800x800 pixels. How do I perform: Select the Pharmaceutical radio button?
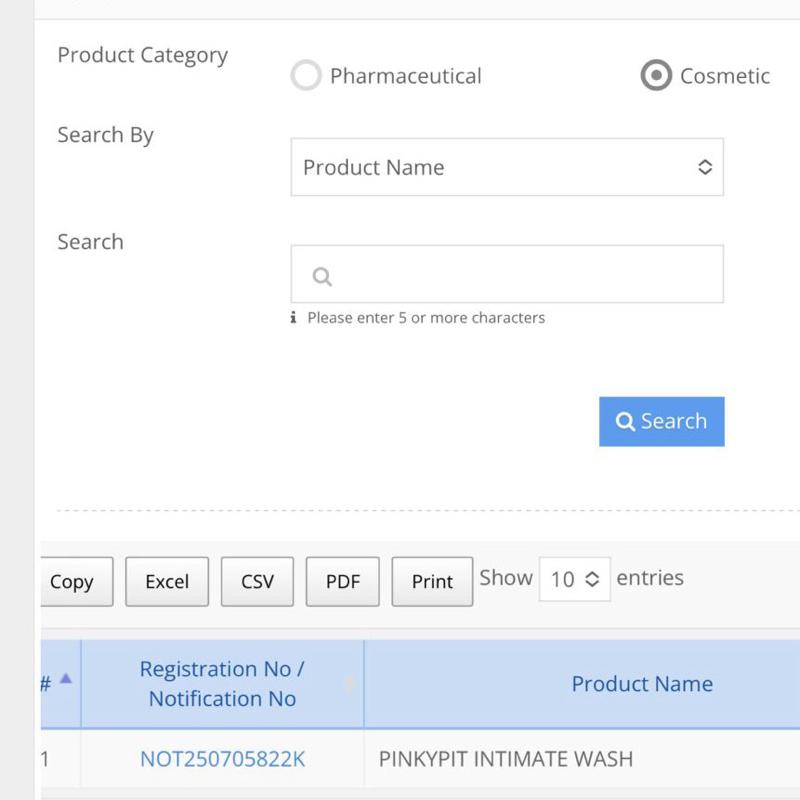coord(306,76)
